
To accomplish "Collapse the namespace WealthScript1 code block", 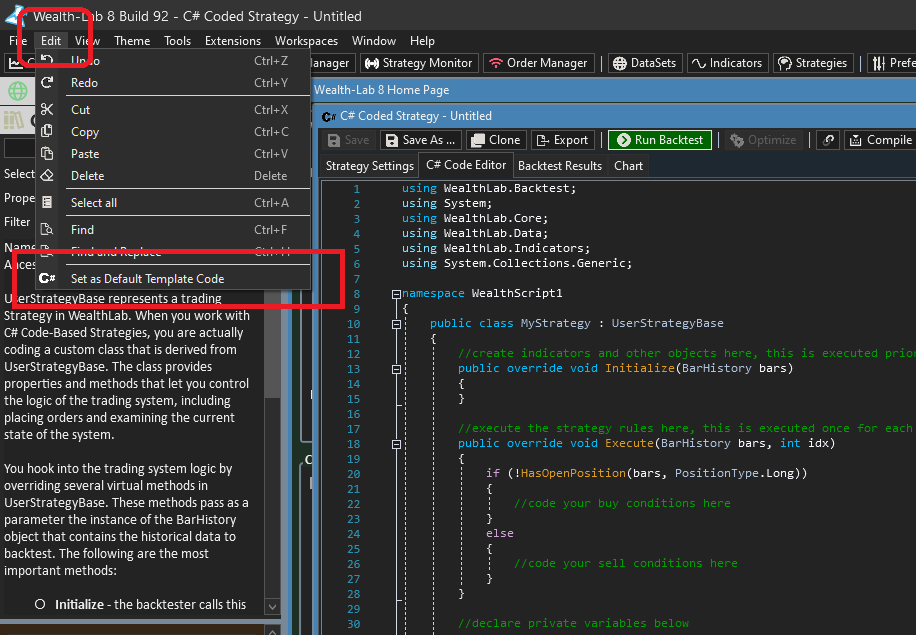I will pos(396,294).
